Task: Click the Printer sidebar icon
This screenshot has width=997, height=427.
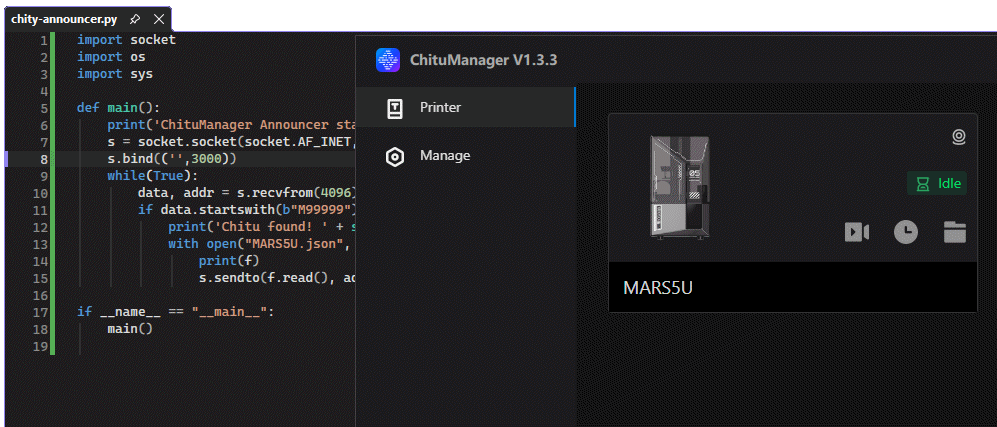Action: [x=395, y=108]
